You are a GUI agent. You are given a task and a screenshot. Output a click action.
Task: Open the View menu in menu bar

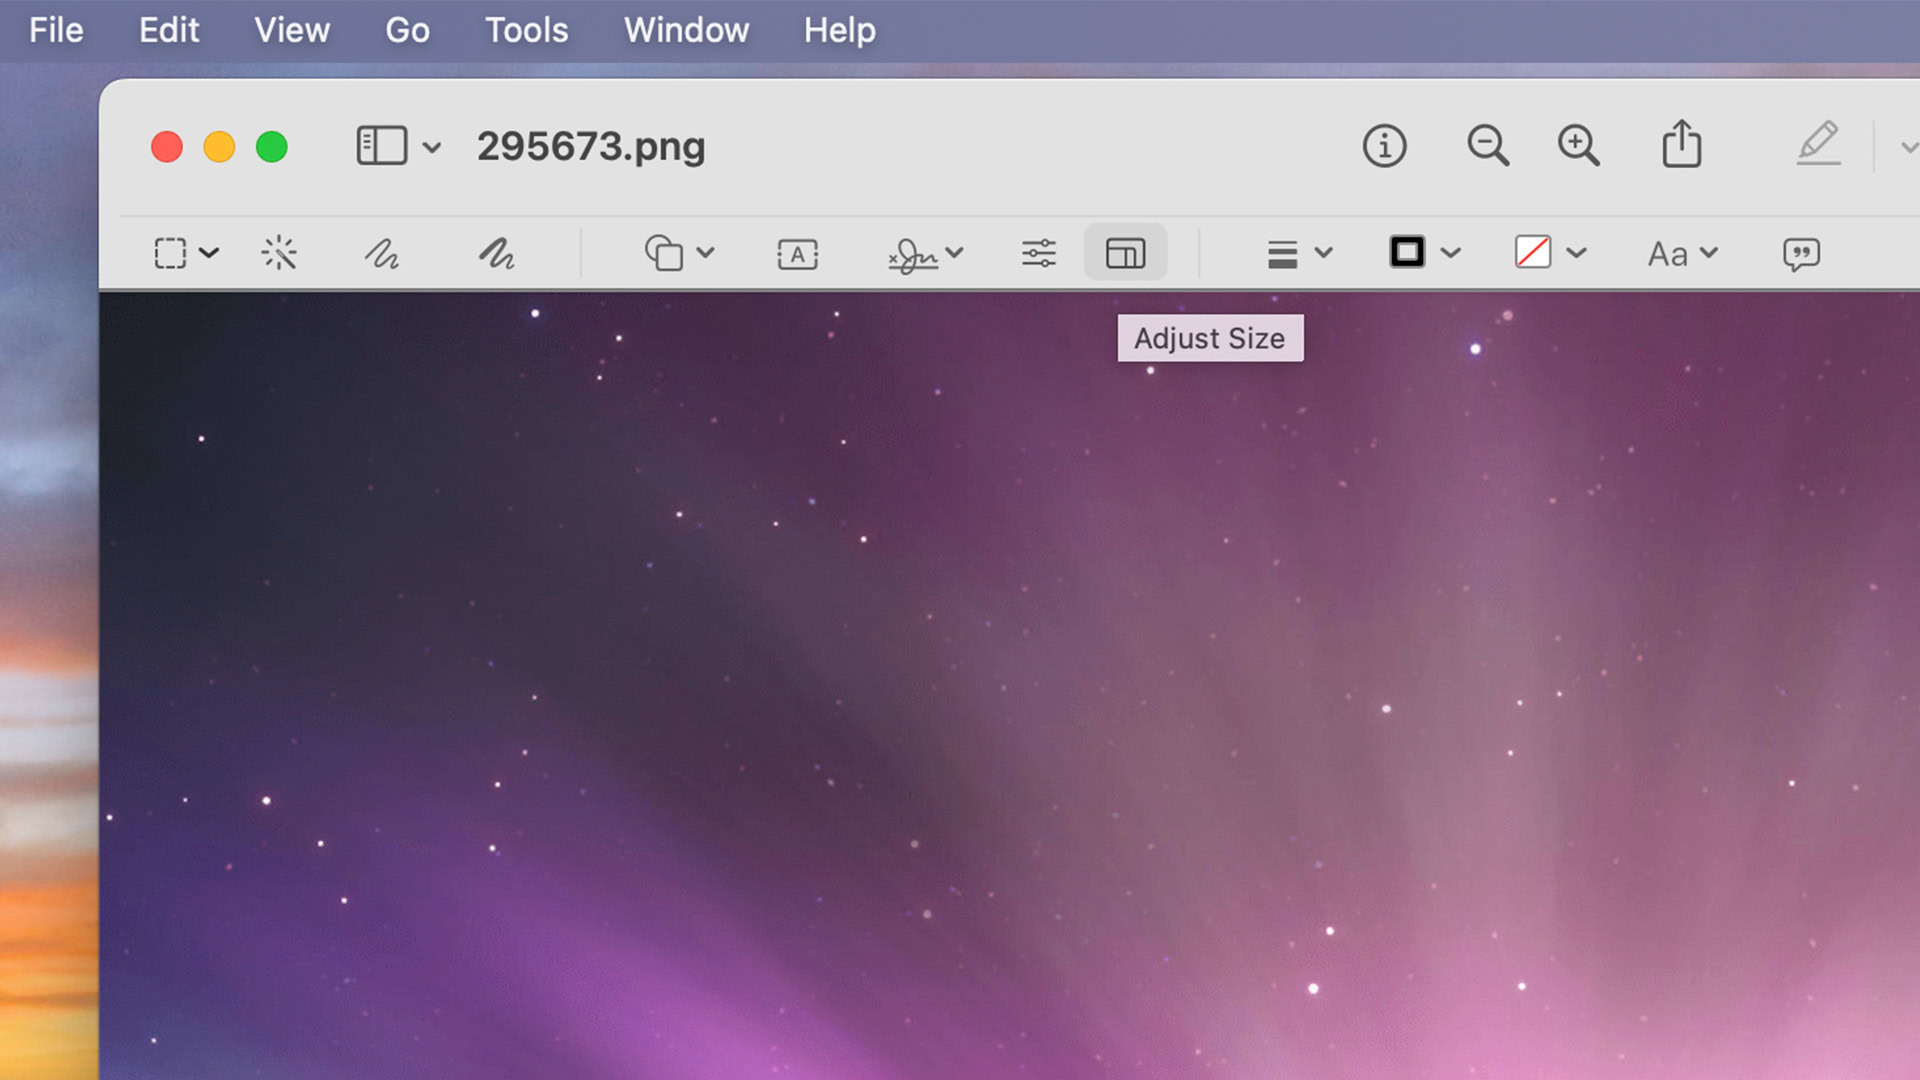point(291,30)
